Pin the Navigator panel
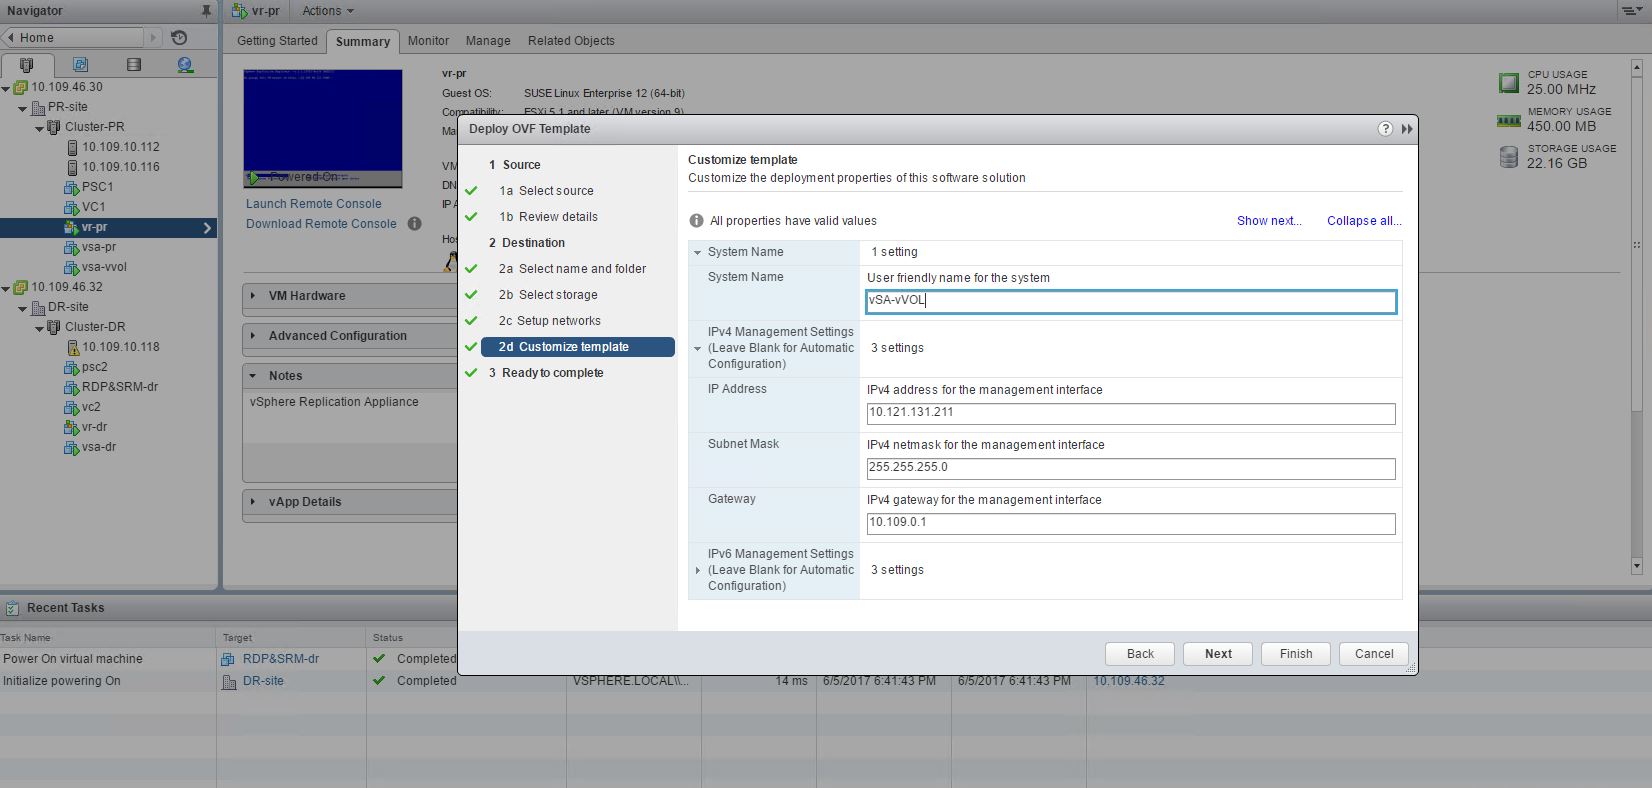Viewport: 1652px width, 788px height. pyautogui.click(x=206, y=11)
